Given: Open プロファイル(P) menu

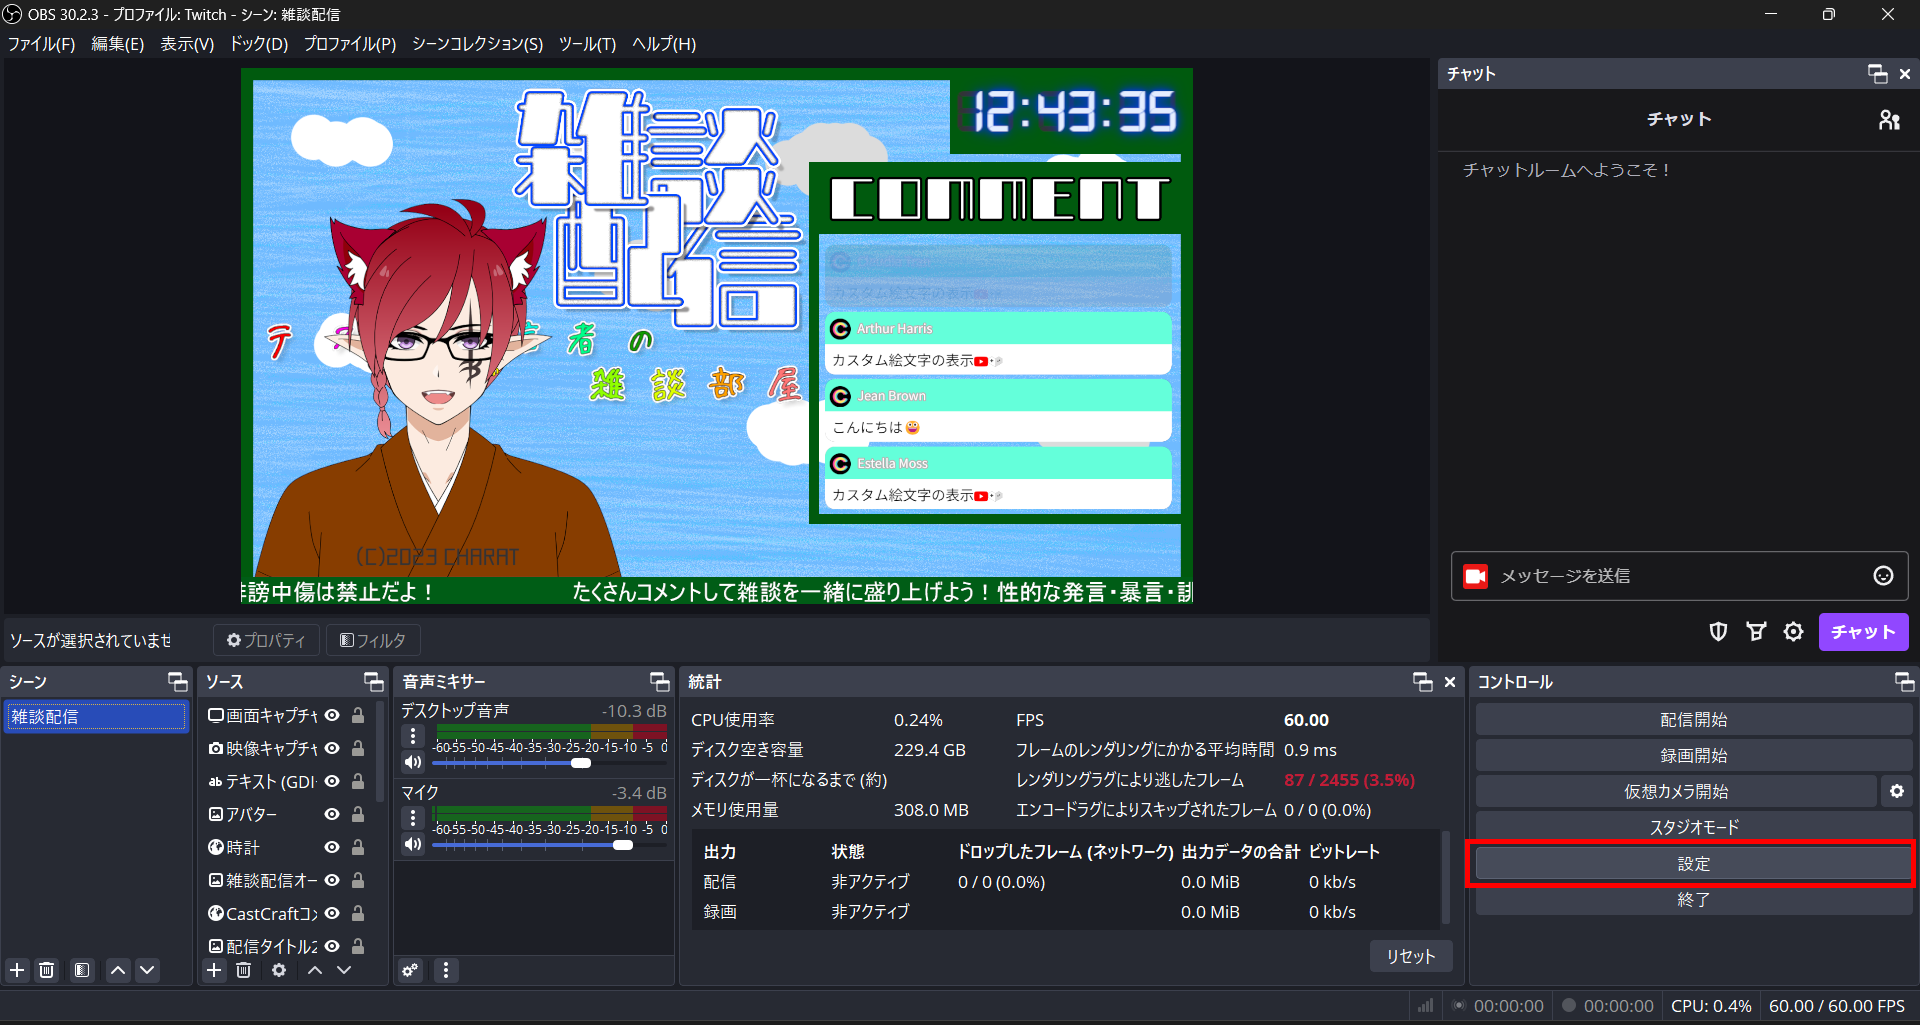Looking at the screenshot, I should pyautogui.click(x=350, y=44).
